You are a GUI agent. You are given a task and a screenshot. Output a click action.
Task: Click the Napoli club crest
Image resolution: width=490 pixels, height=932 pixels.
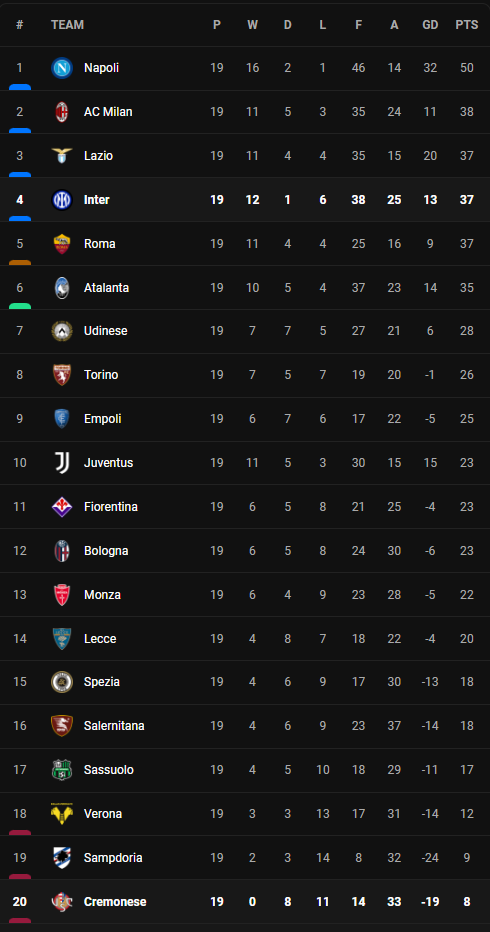point(62,68)
